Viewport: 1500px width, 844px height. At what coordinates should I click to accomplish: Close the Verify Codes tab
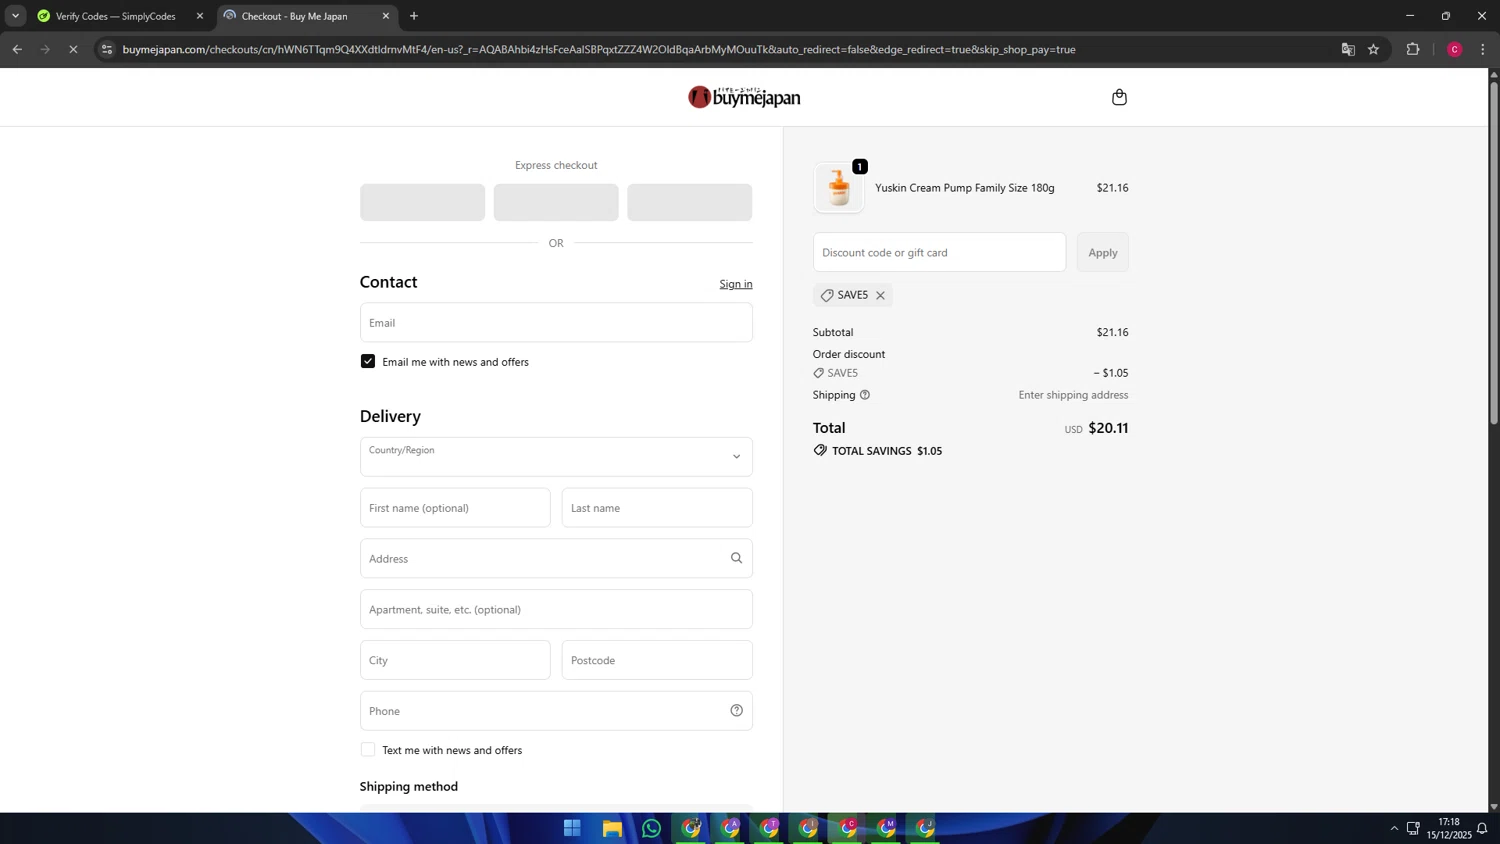tap(199, 16)
